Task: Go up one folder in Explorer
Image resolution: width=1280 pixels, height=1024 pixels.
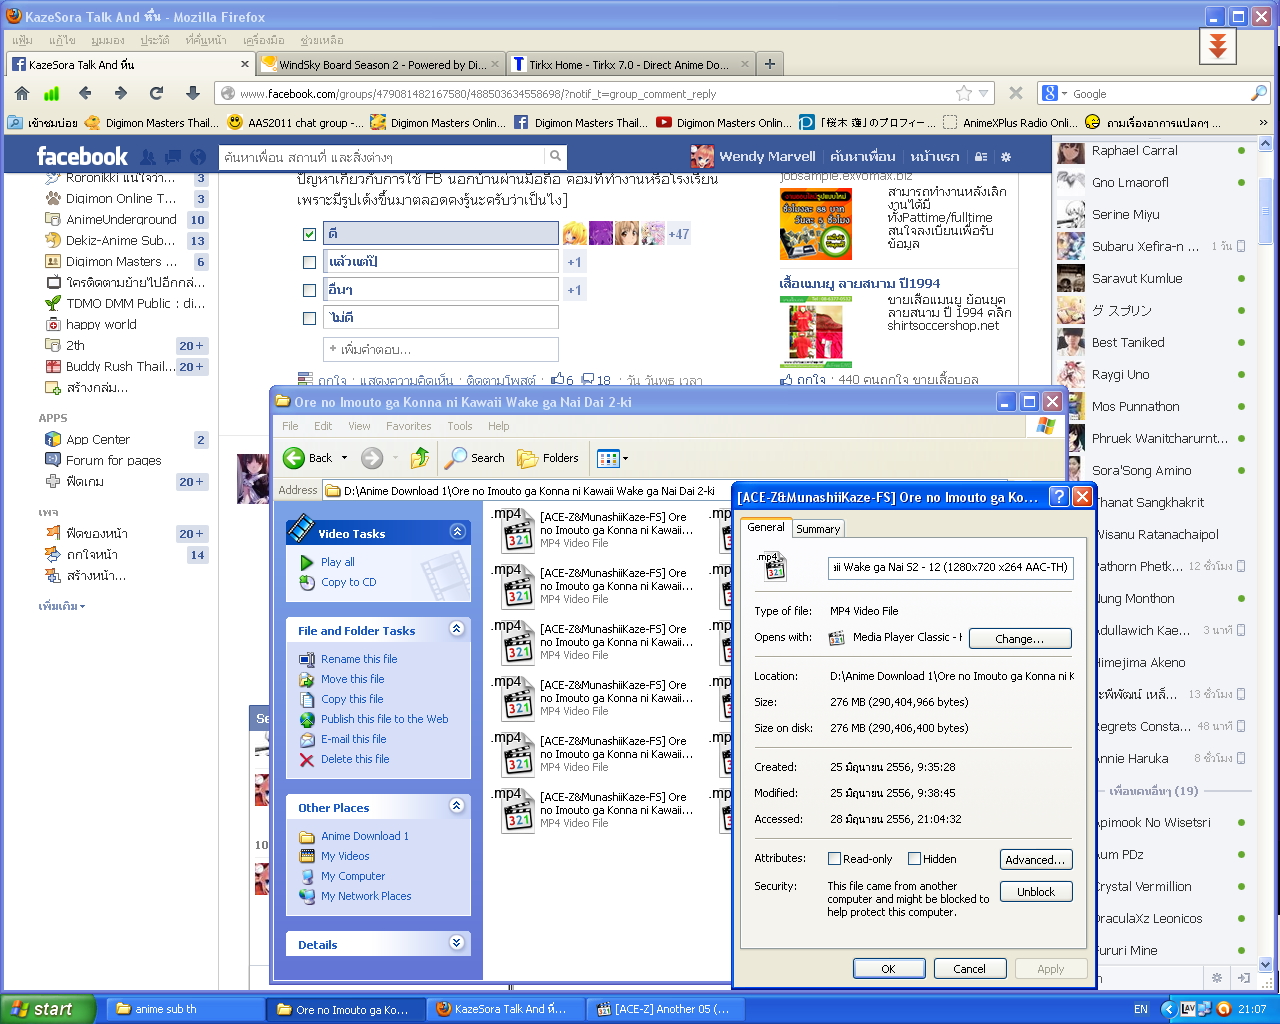Action: click(420, 458)
